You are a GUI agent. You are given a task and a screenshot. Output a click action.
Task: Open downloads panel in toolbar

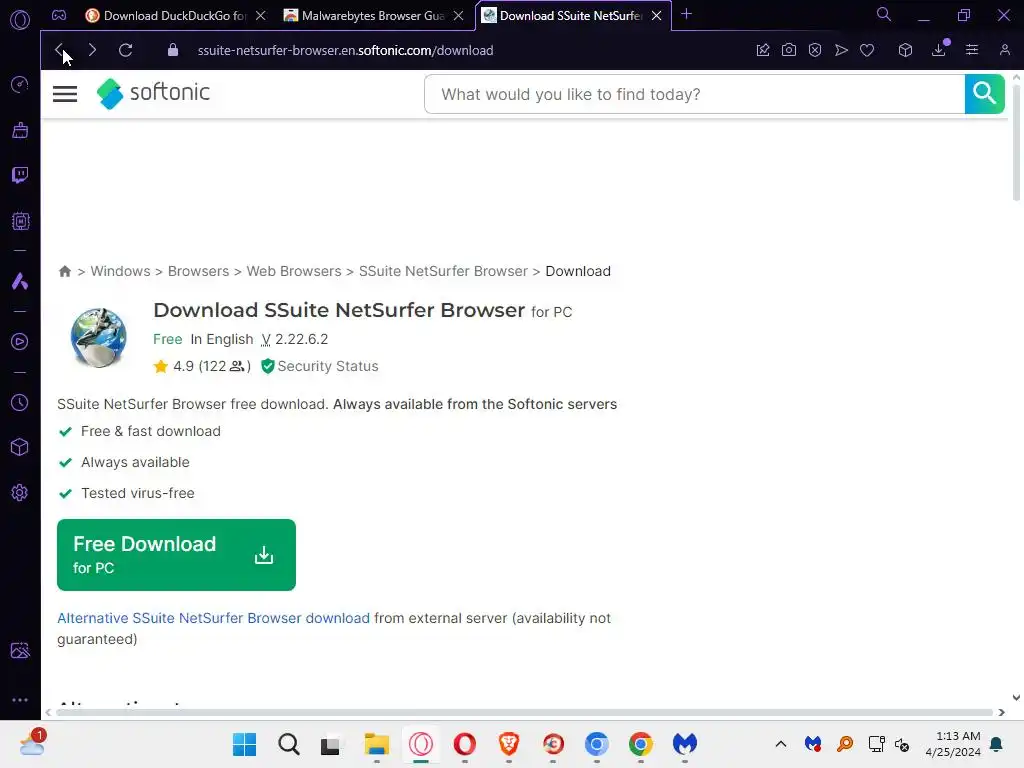[x=939, y=50]
